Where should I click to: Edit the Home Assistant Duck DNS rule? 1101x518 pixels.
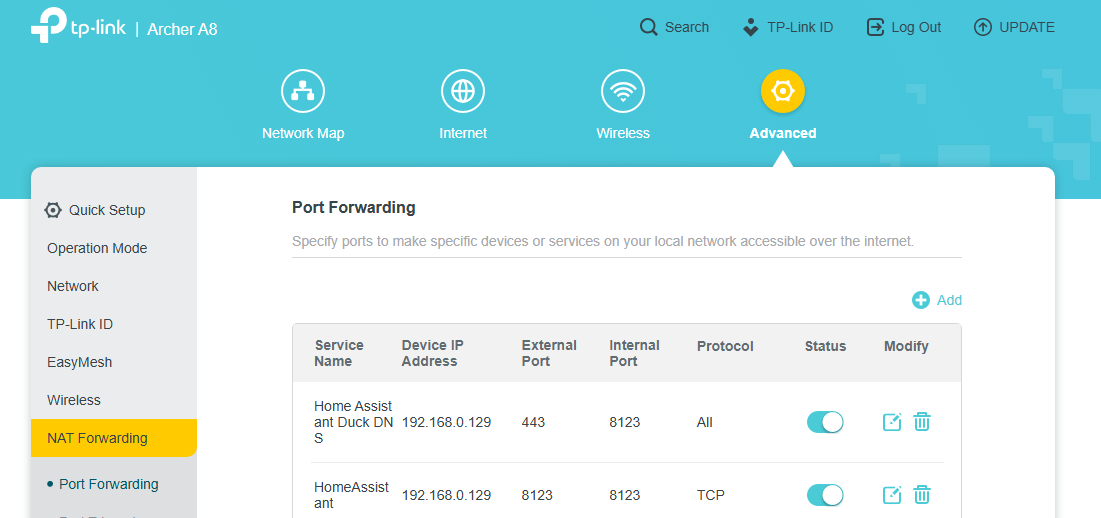tap(892, 422)
